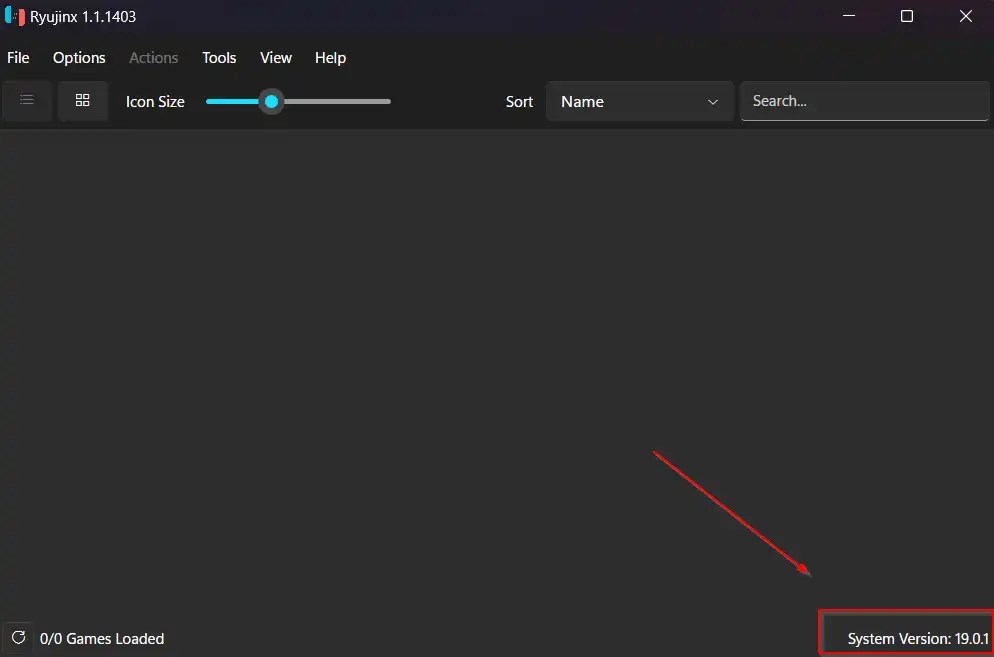Expand sorting options next to Sort
Viewport: 994px width, 657px height.
tap(640, 101)
